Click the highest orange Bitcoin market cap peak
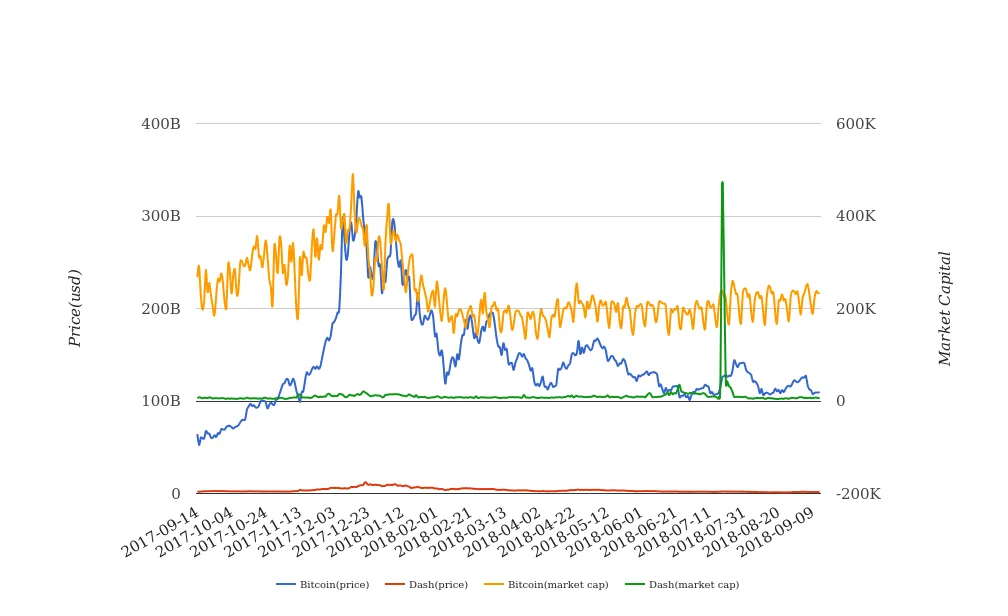Image resolution: width=1008 pixels, height=616 pixels. tap(352, 175)
